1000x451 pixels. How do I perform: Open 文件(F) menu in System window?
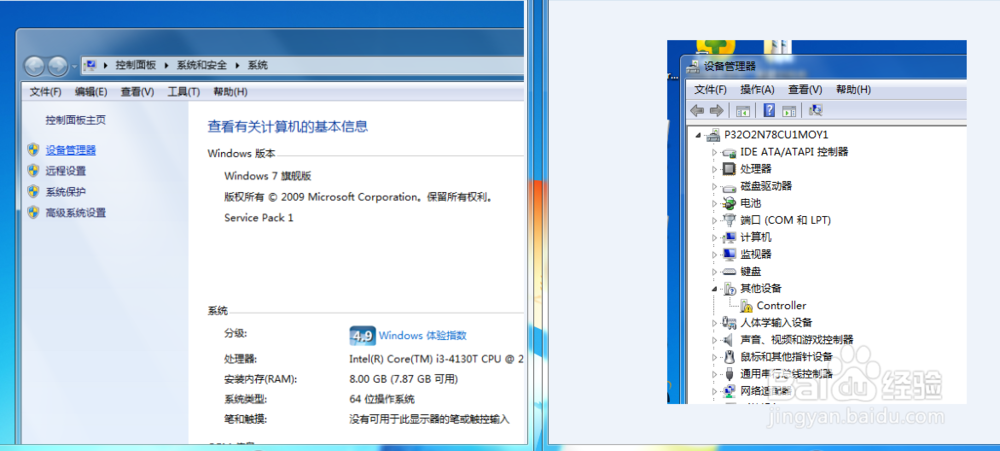tap(45, 92)
